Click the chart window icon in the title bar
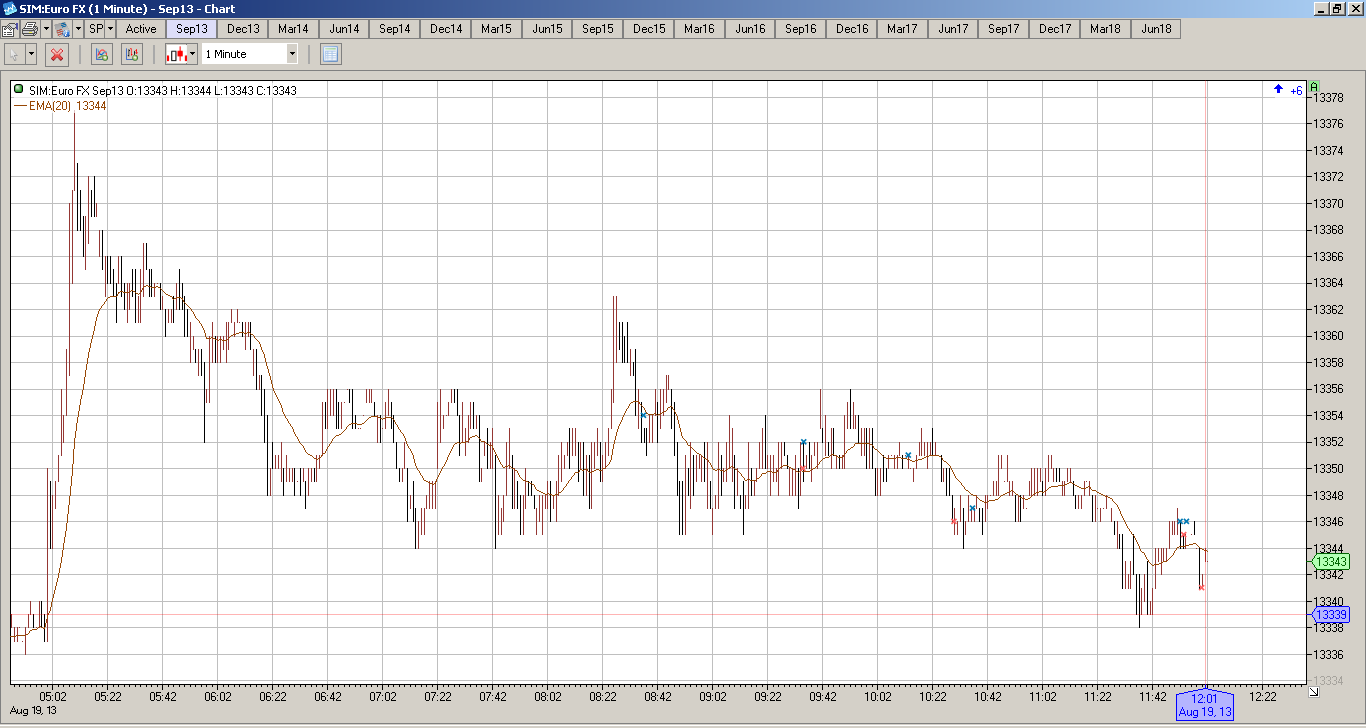Screen dimensions: 1366x728 pos(10,8)
